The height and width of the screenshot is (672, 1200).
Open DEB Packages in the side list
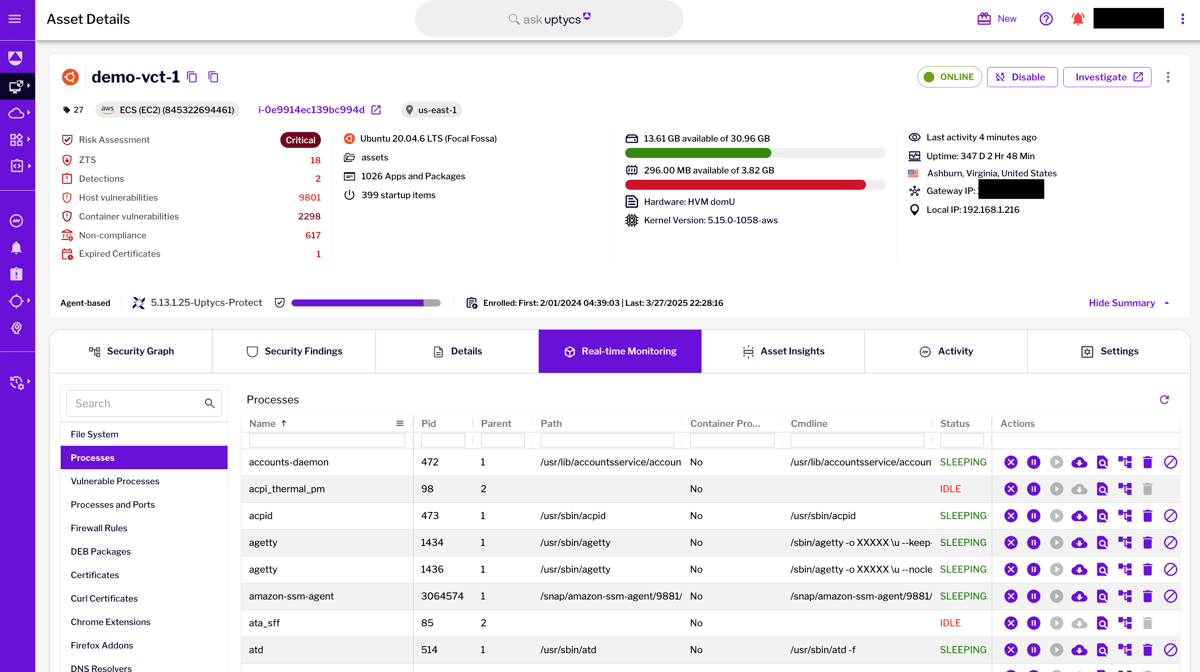[144, 552]
